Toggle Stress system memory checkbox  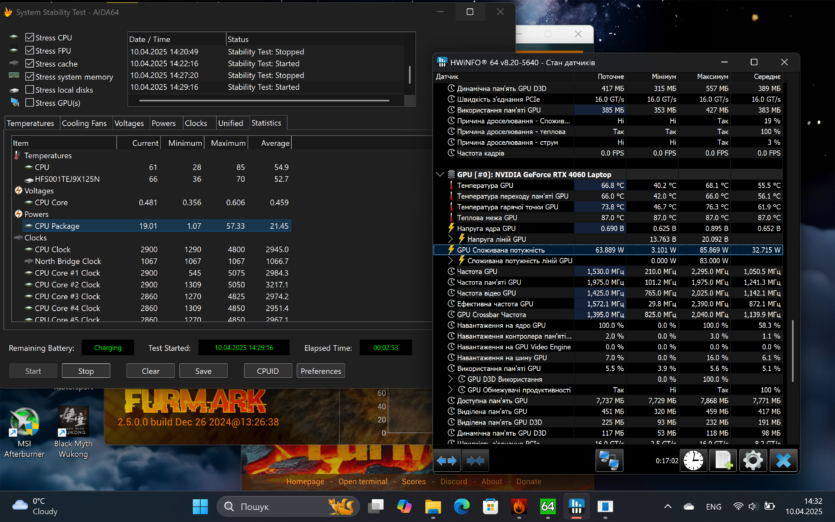(x=30, y=77)
